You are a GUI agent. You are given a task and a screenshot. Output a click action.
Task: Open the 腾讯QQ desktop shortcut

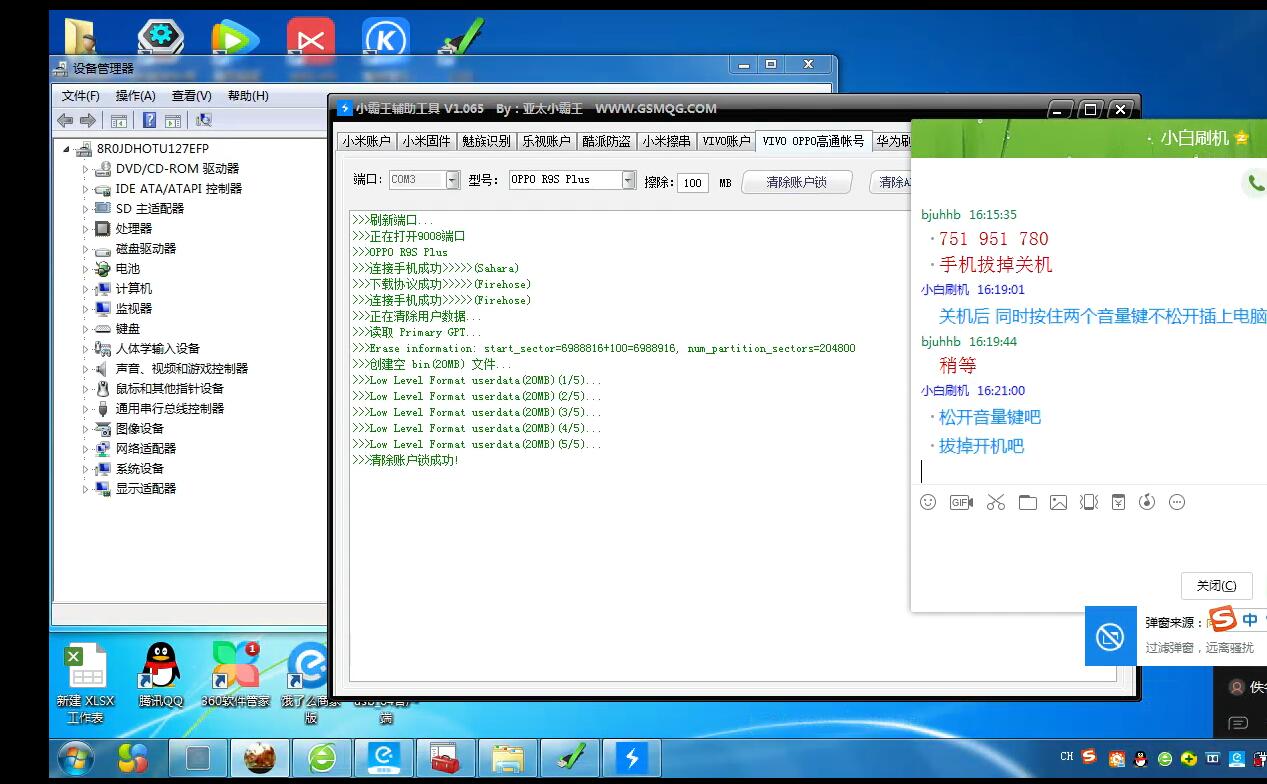coord(161,675)
